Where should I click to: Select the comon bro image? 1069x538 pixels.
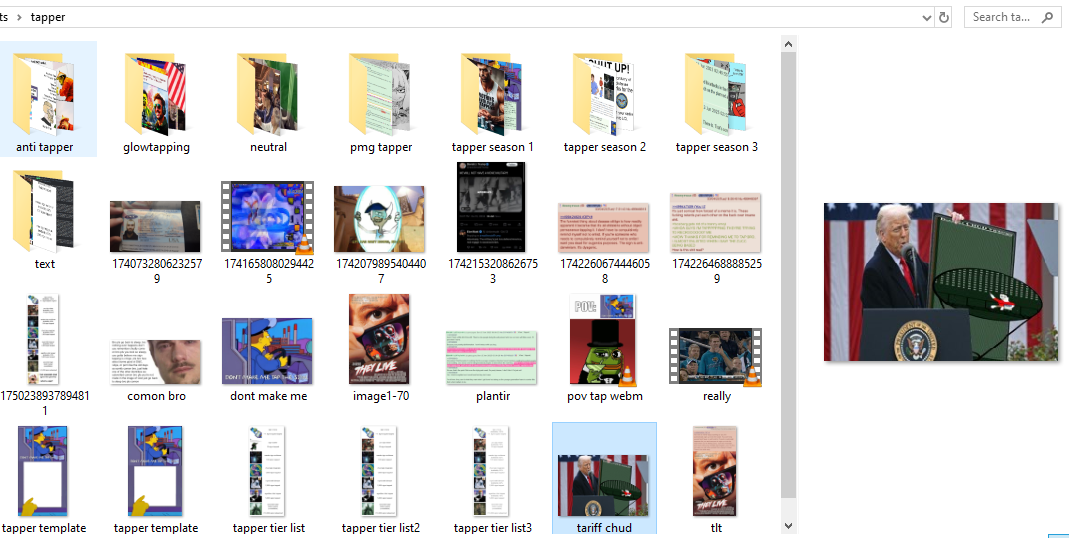(x=156, y=362)
